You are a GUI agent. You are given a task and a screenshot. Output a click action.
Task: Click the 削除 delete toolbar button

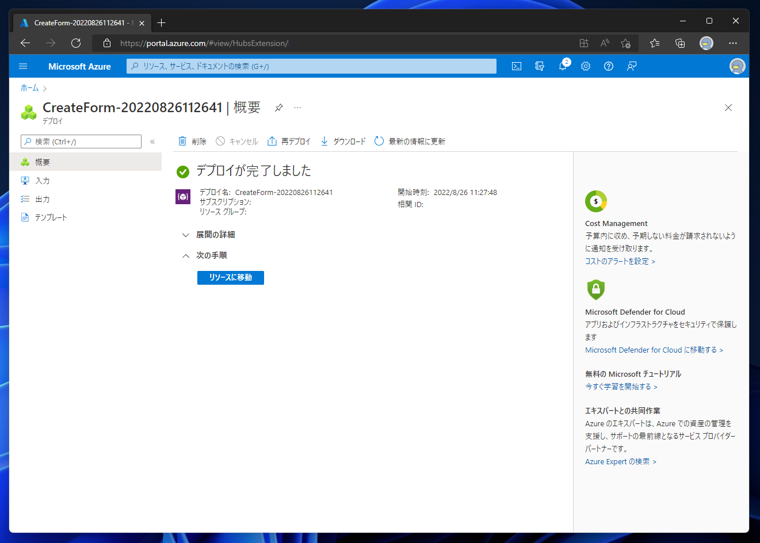pos(192,141)
